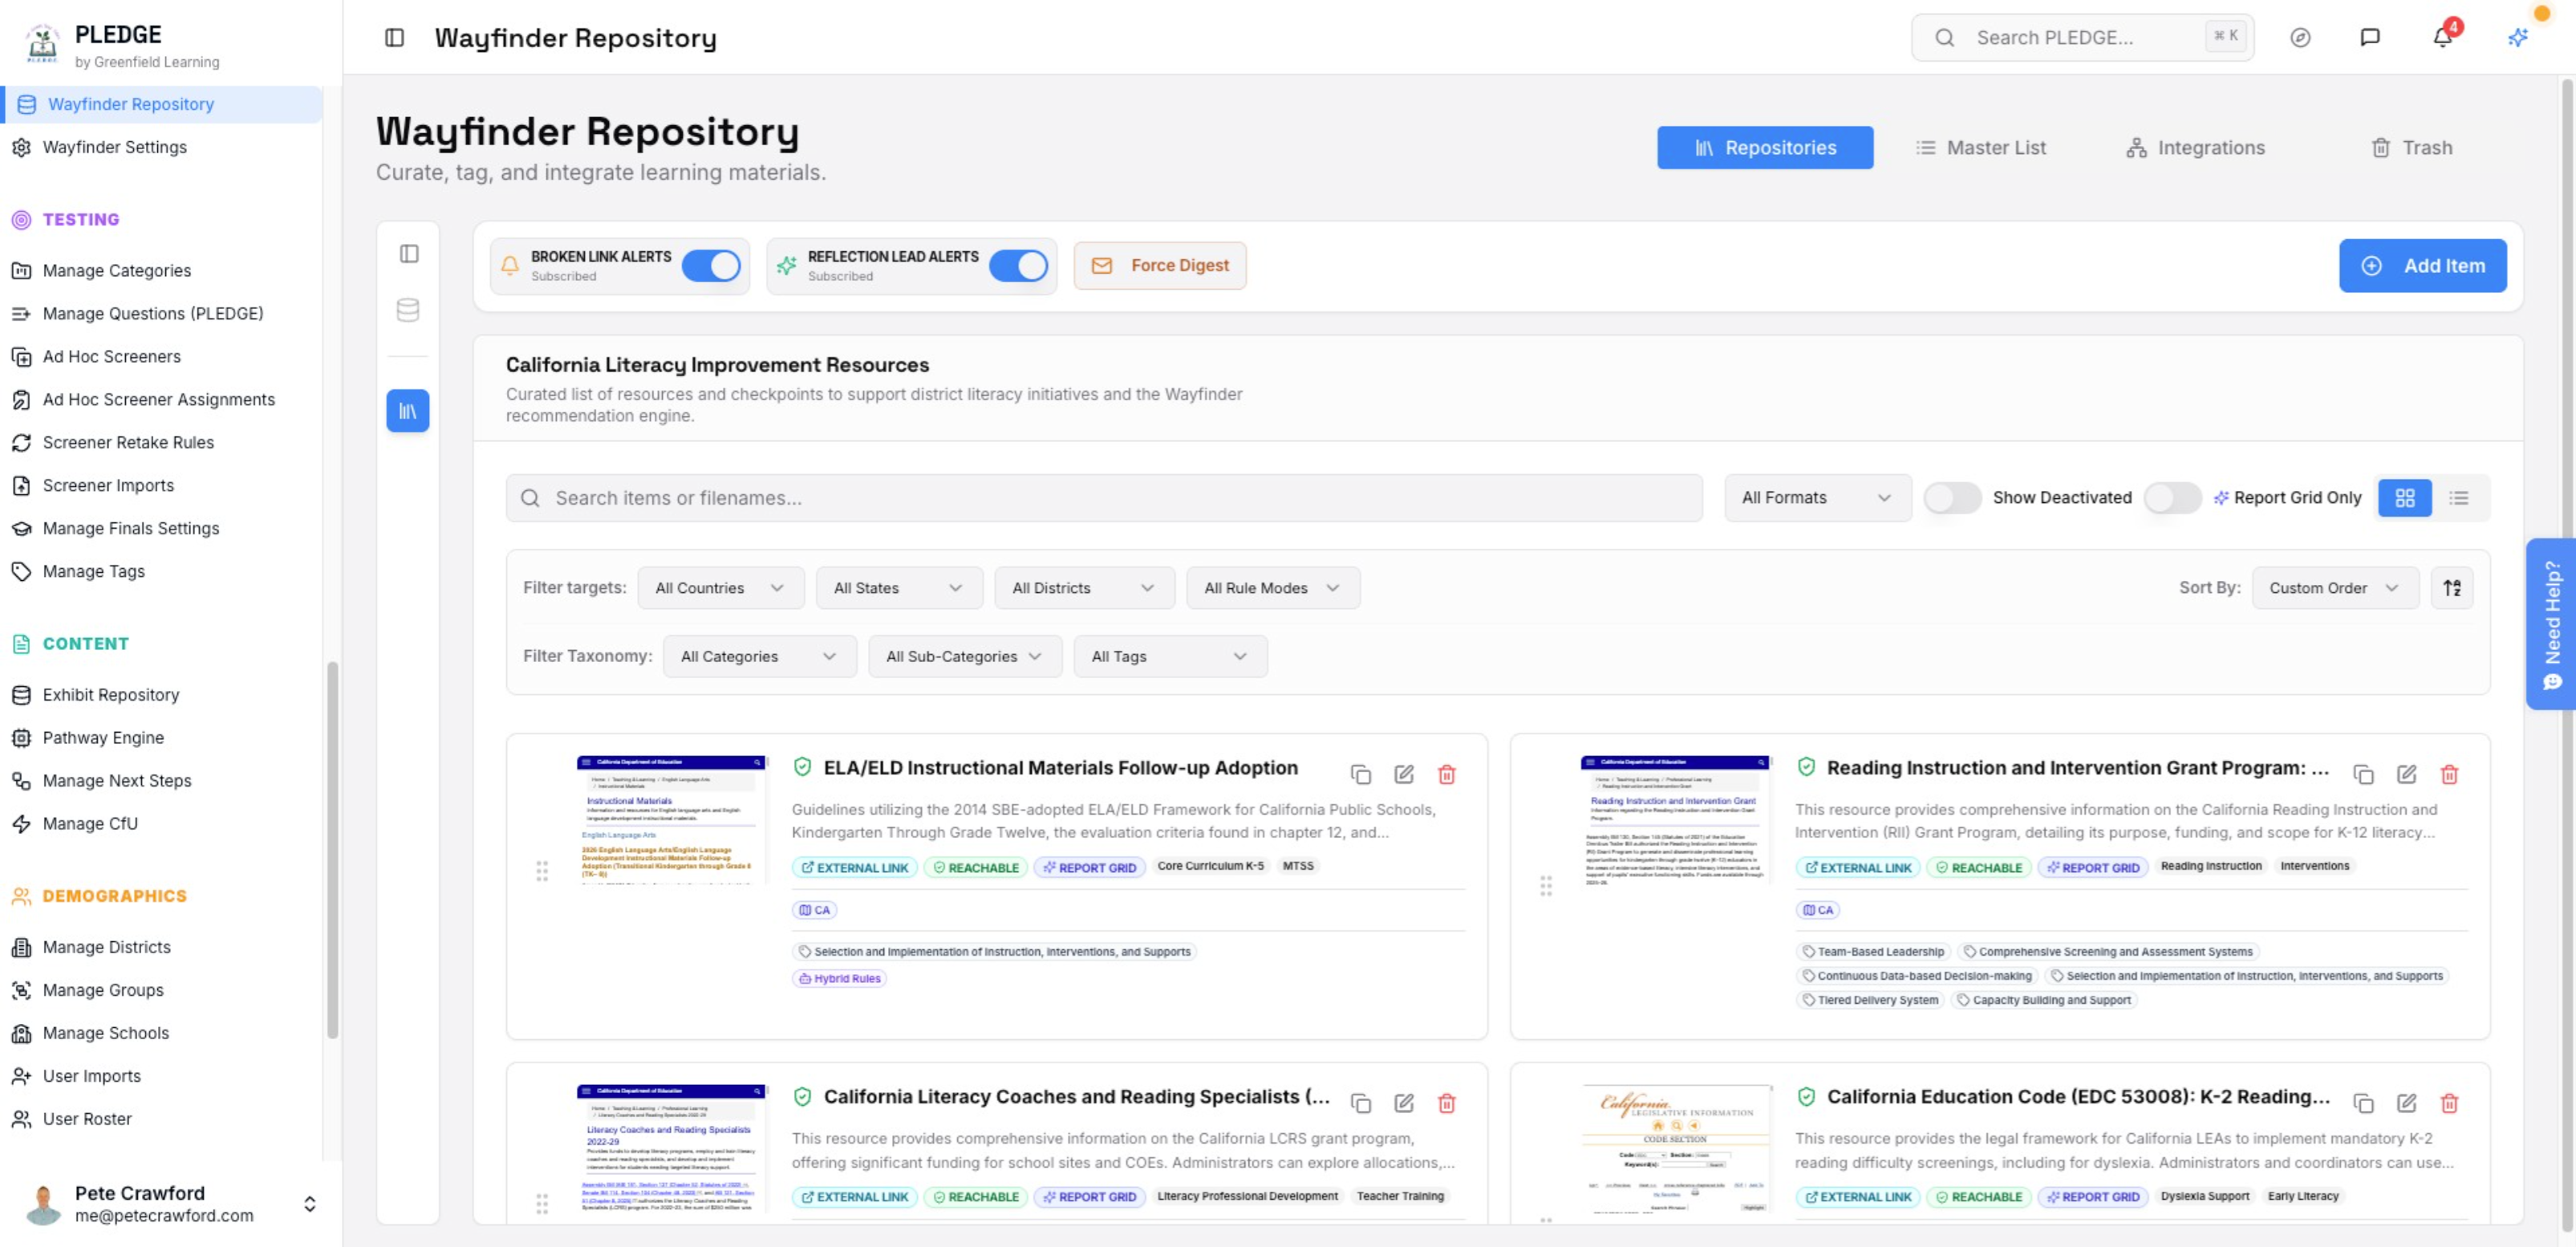Viewport: 2576px width, 1247px height.
Task: Duplicate the ELA/ELD Instructional Materials item
Action: pos(1360,774)
